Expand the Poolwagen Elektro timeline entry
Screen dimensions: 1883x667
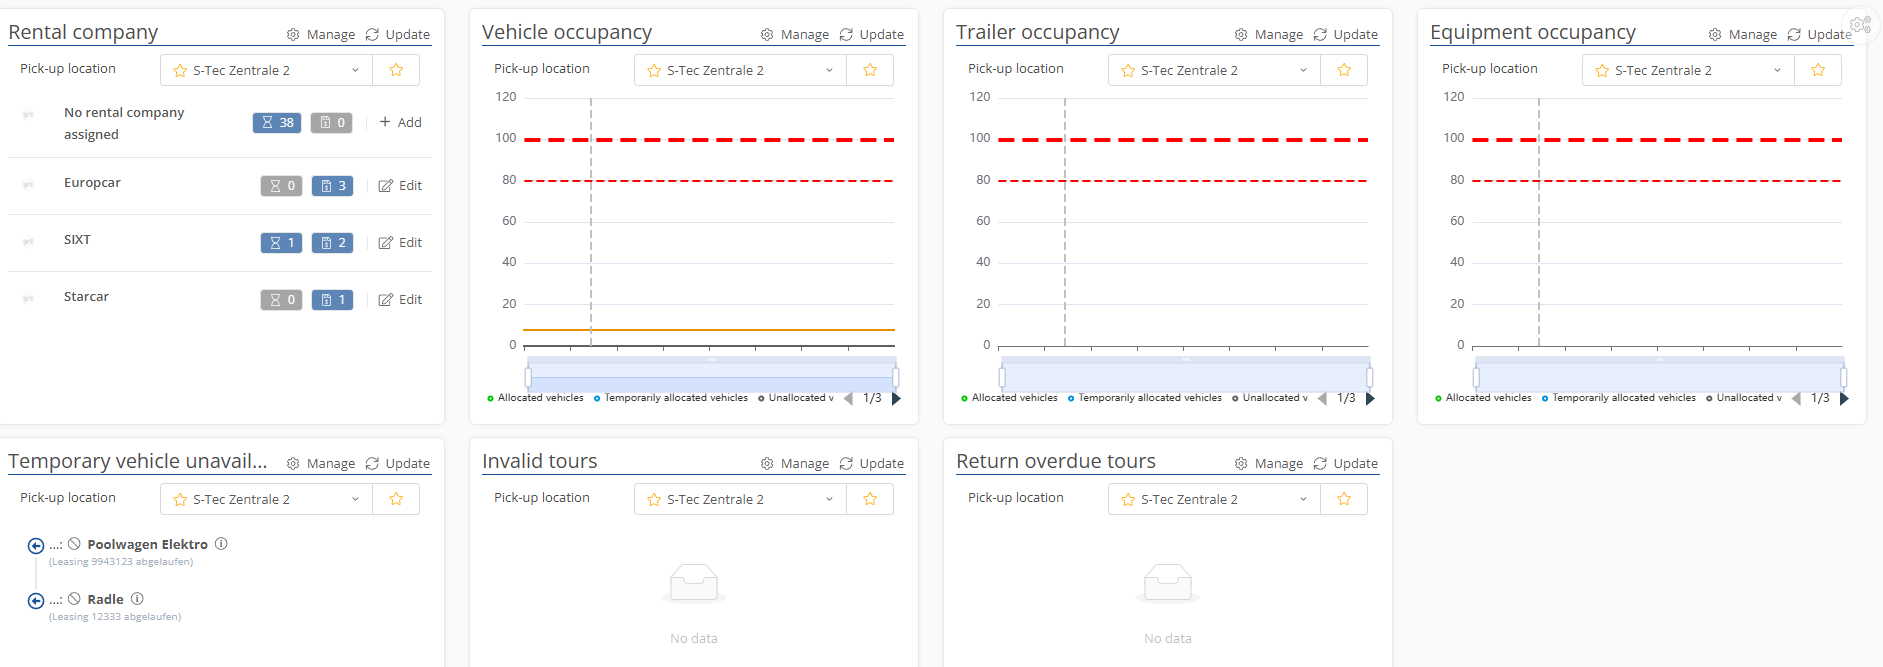click(x=36, y=545)
